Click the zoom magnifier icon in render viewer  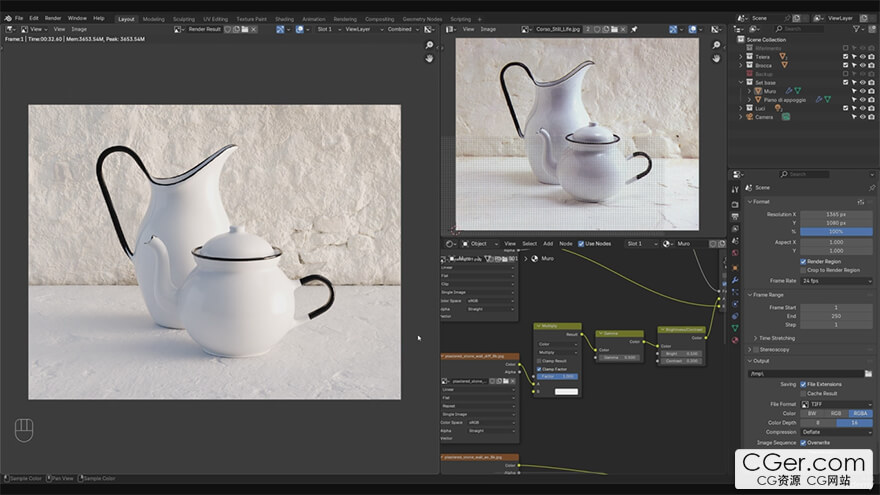pos(430,45)
